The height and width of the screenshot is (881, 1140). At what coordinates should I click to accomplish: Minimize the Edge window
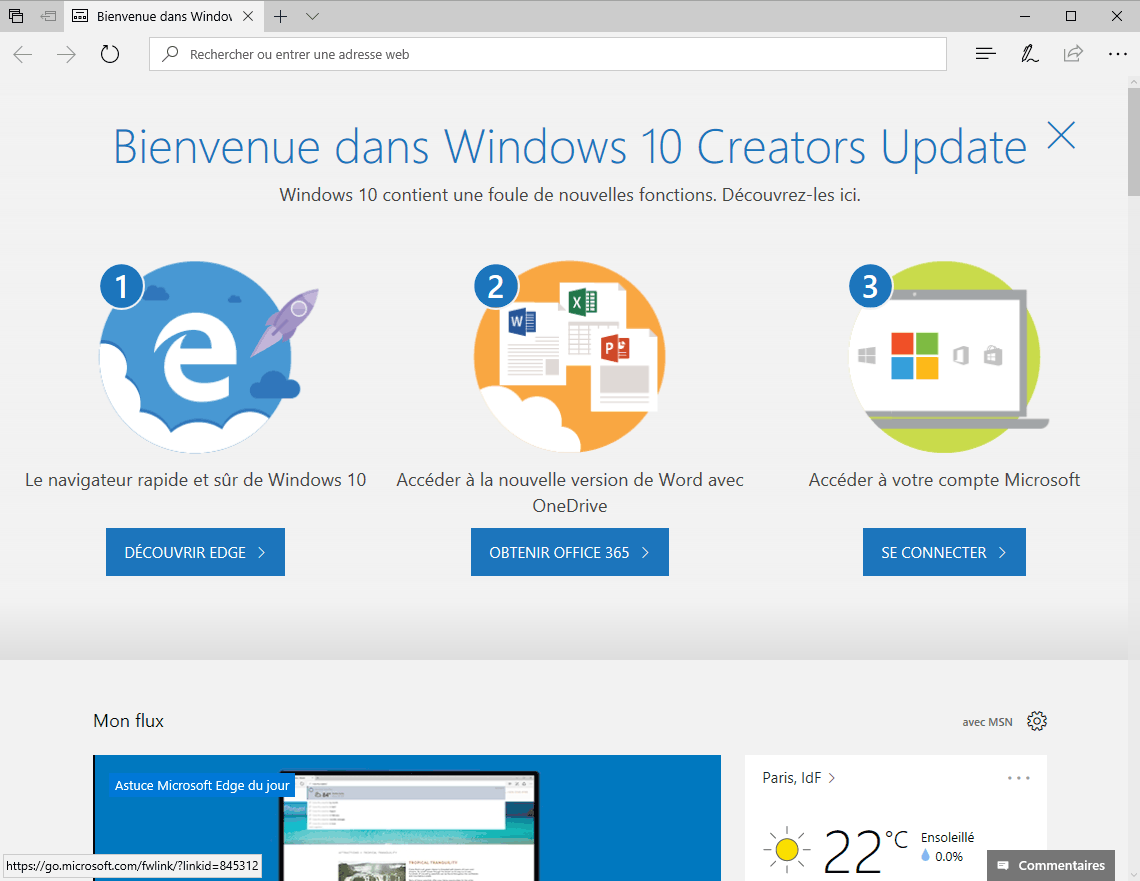tap(1025, 16)
